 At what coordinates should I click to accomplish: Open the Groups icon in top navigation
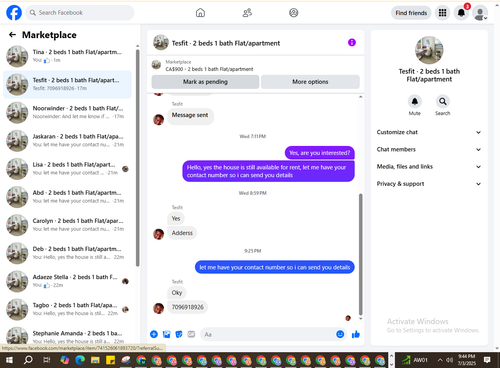point(293,13)
